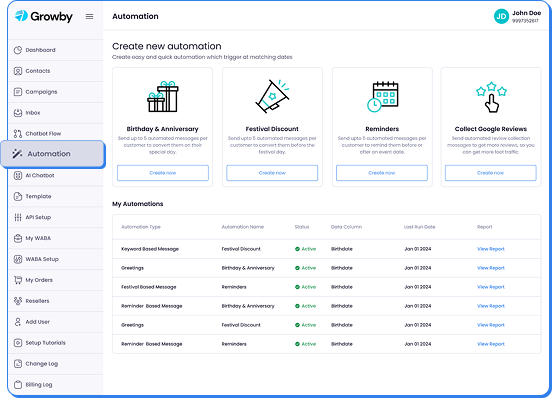Create now for Collect Google Reviews
The width and height of the screenshot is (552, 398).
[491, 173]
